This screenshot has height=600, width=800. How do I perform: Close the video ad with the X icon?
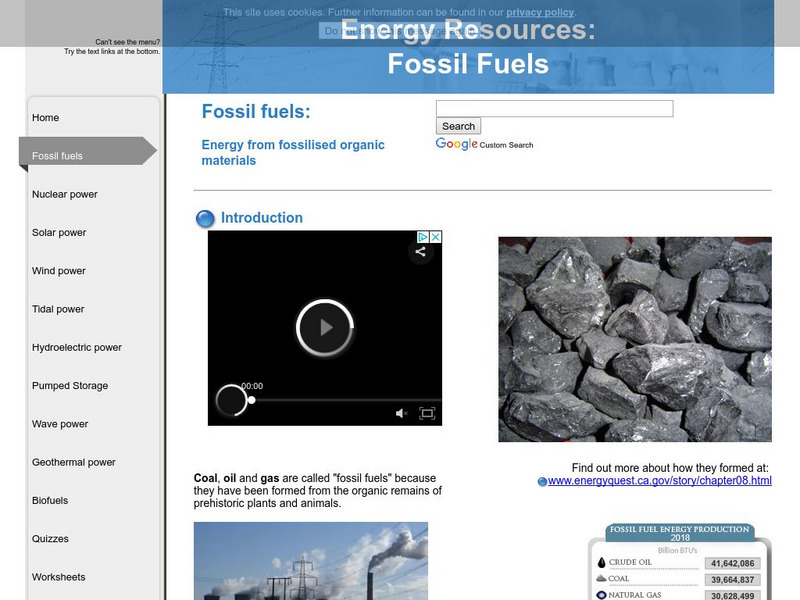435,237
